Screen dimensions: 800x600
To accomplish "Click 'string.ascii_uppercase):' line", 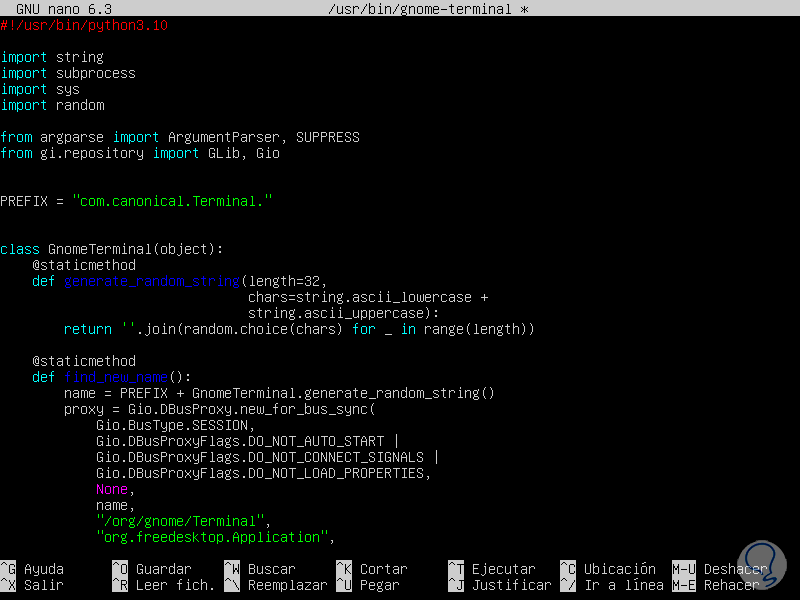I will pos(343,313).
